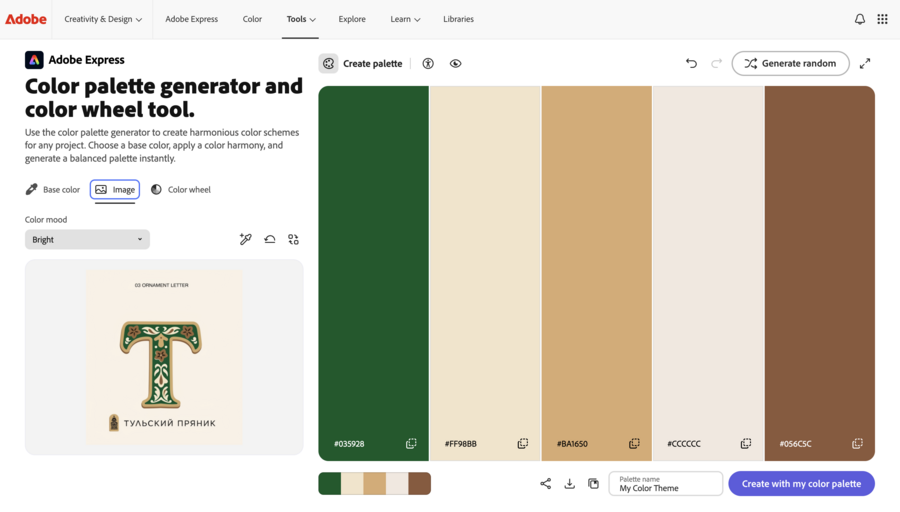Select the Image tab
900x512 pixels.
(x=115, y=189)
